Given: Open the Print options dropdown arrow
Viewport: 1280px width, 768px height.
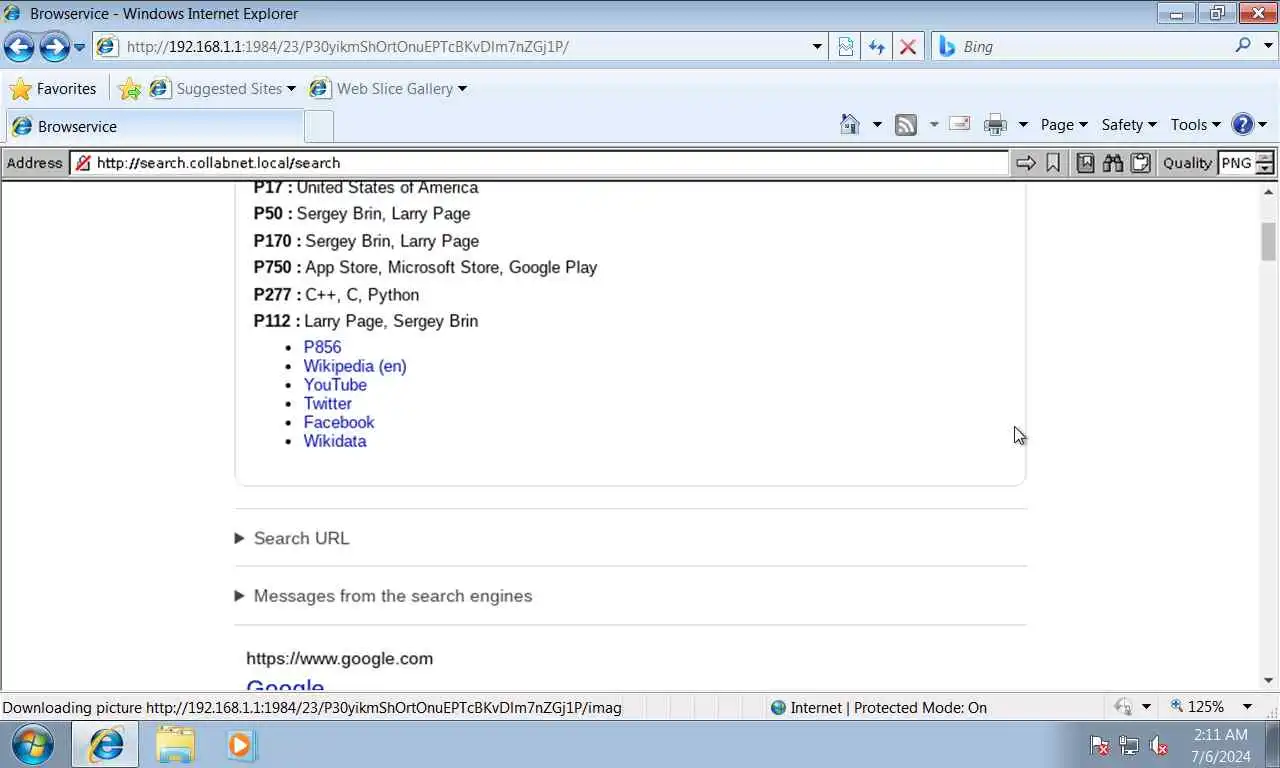Looking at the screenshot, I should (1023, 125).
